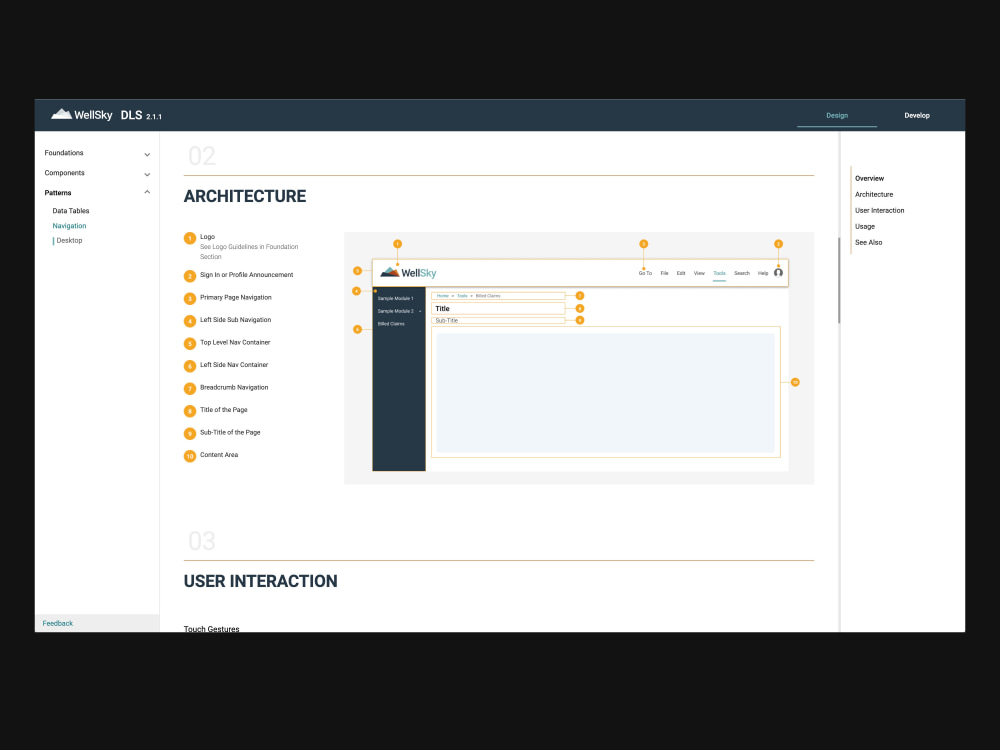Click the Architecture diagram image
Screen dimensions: 1000x750
(x=579, y=358)
